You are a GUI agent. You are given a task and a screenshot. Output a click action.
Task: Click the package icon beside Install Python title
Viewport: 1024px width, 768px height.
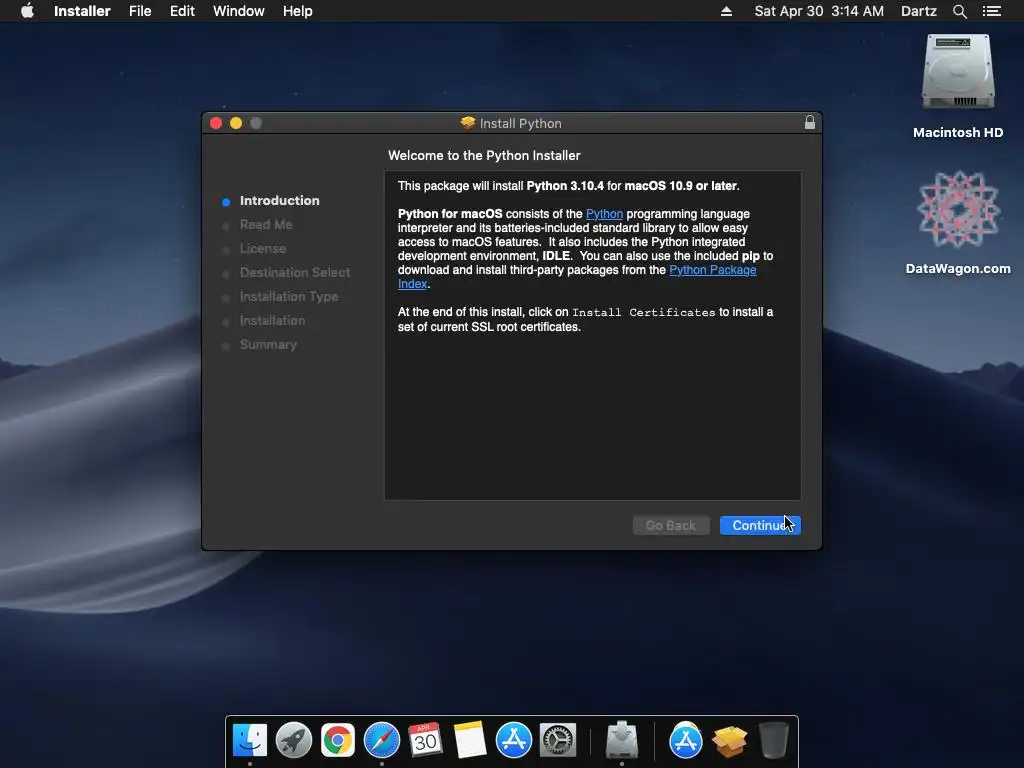pyautogui.click(x=468, y=123)
